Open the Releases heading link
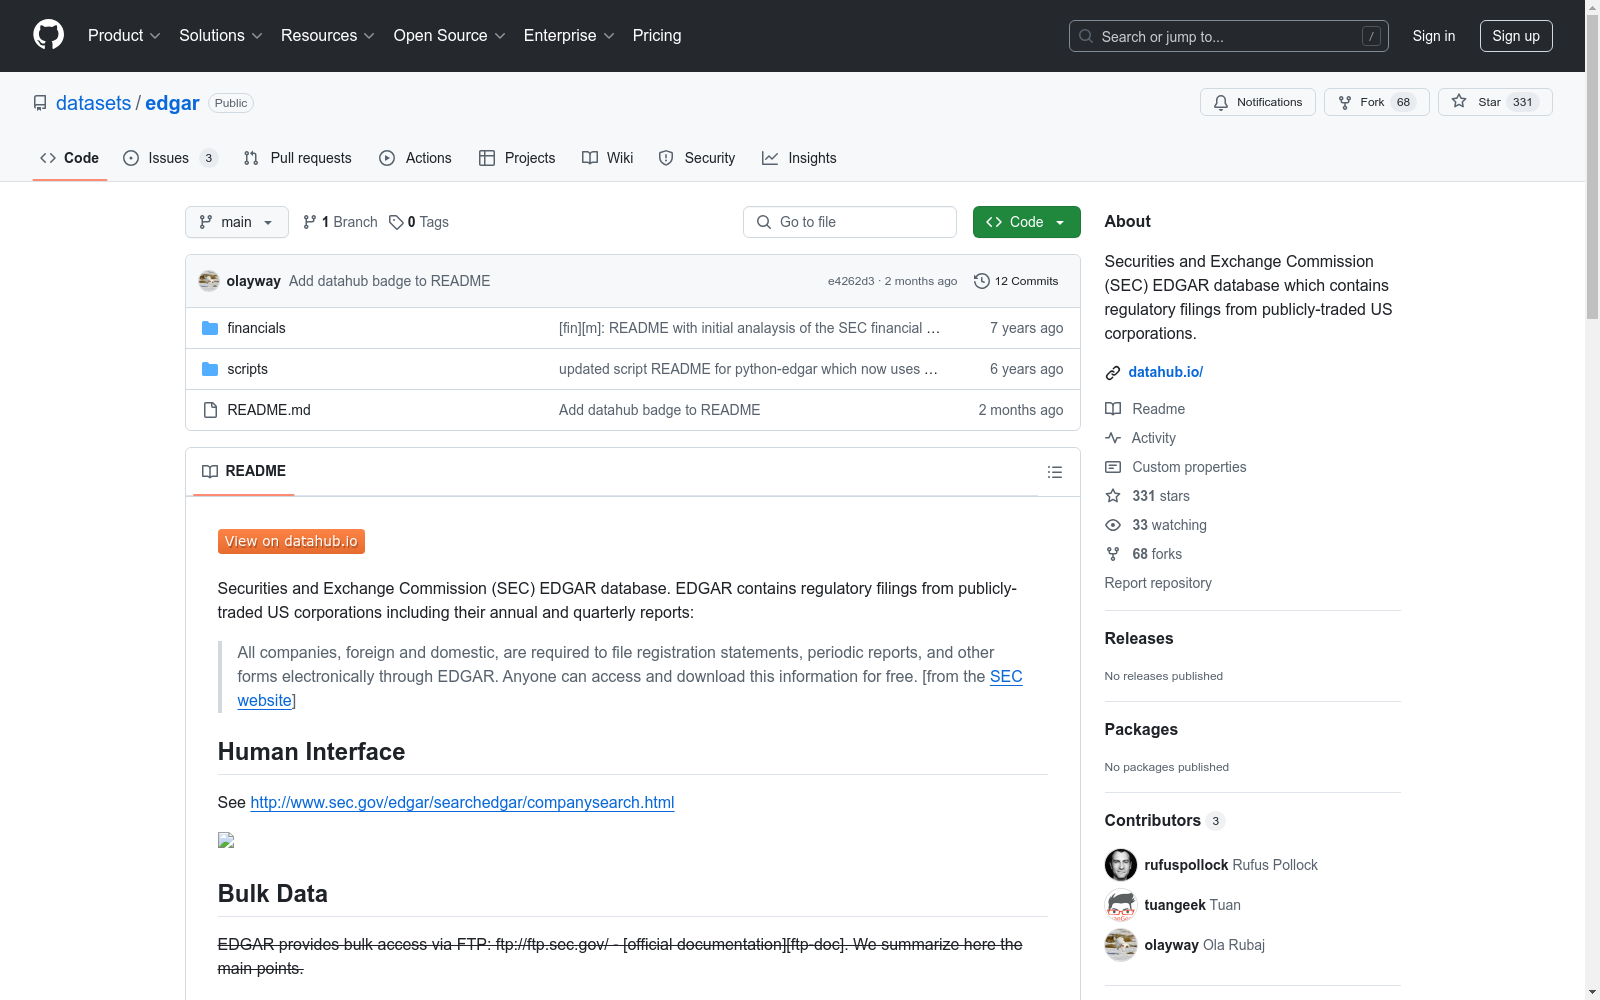 [1139, 638]
